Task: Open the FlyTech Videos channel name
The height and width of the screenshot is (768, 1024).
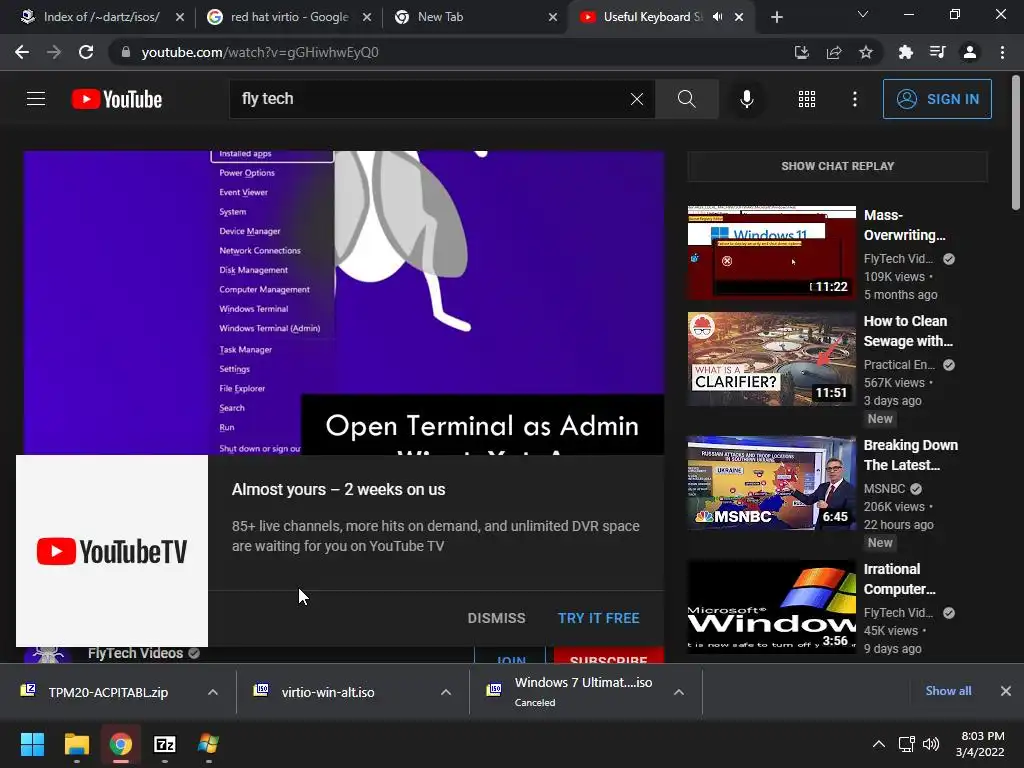Action: [x=135, y=653]
